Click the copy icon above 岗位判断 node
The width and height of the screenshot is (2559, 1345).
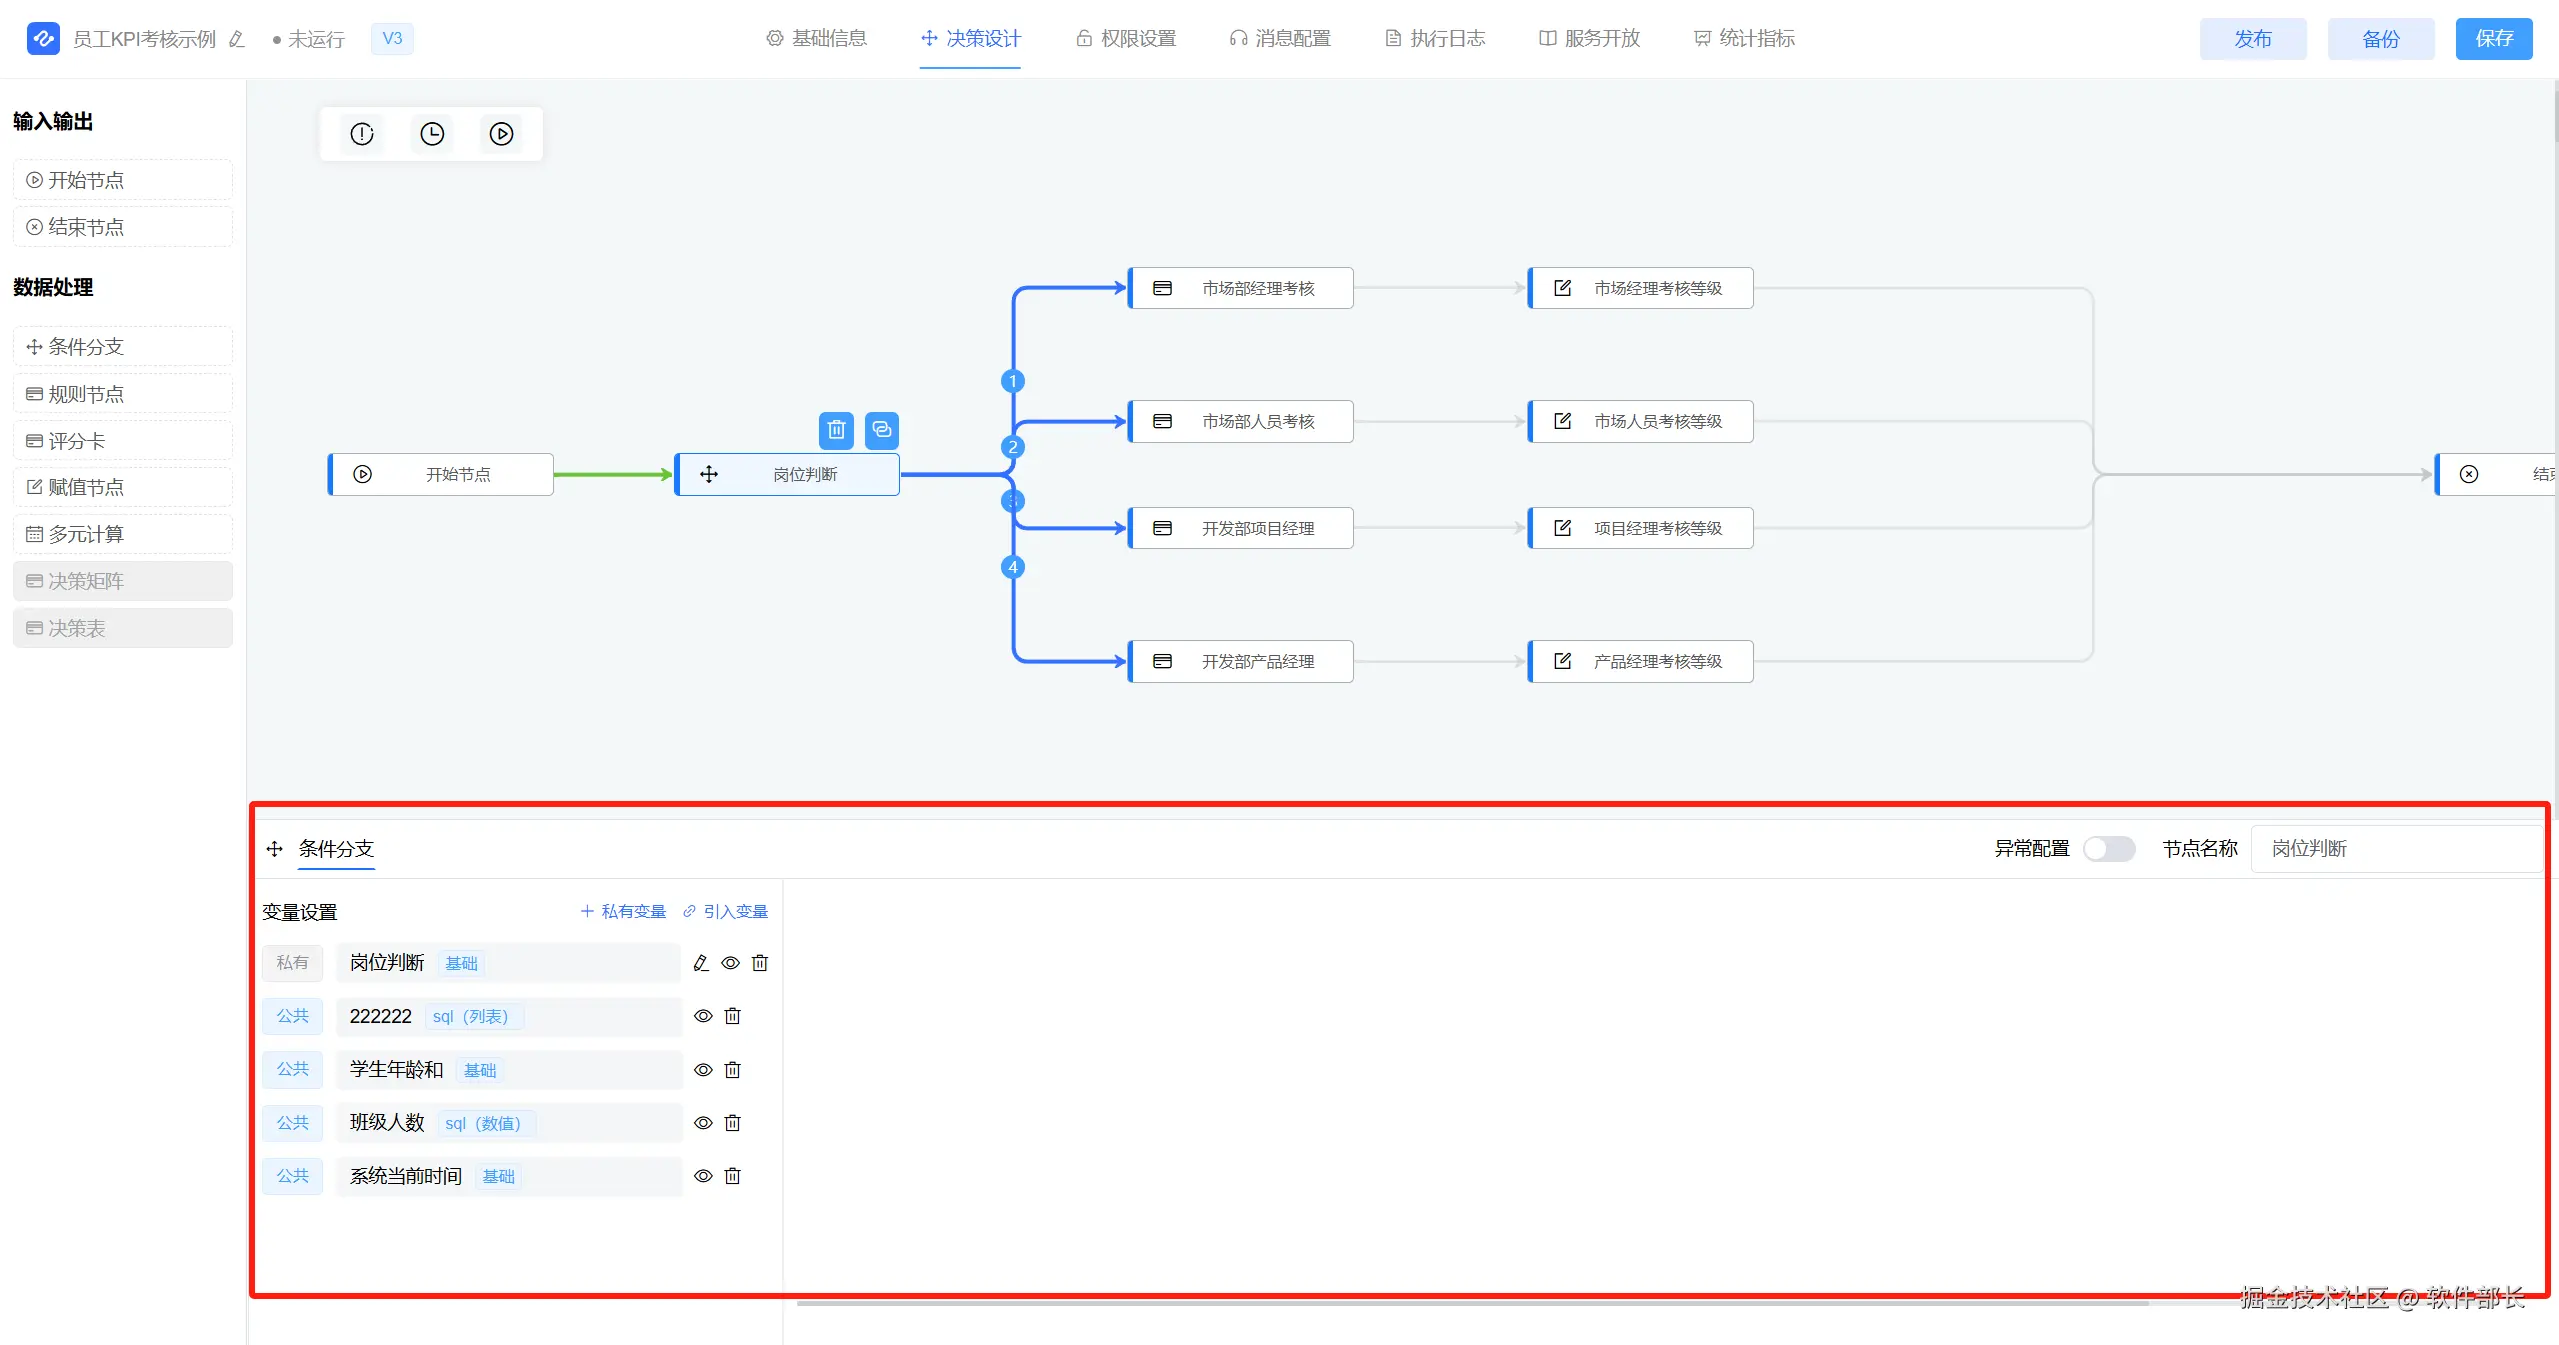(x=881, y=430)
